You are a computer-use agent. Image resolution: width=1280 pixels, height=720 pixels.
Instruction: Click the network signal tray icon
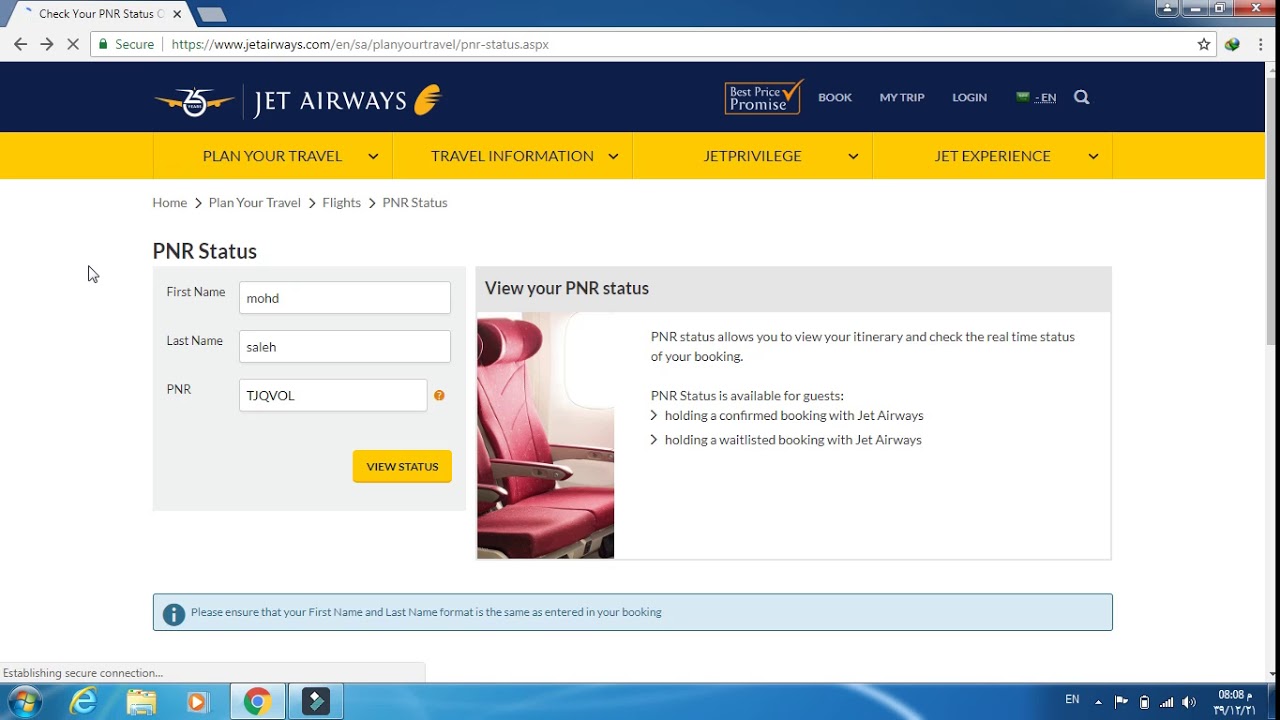(x=1166, y=702)
